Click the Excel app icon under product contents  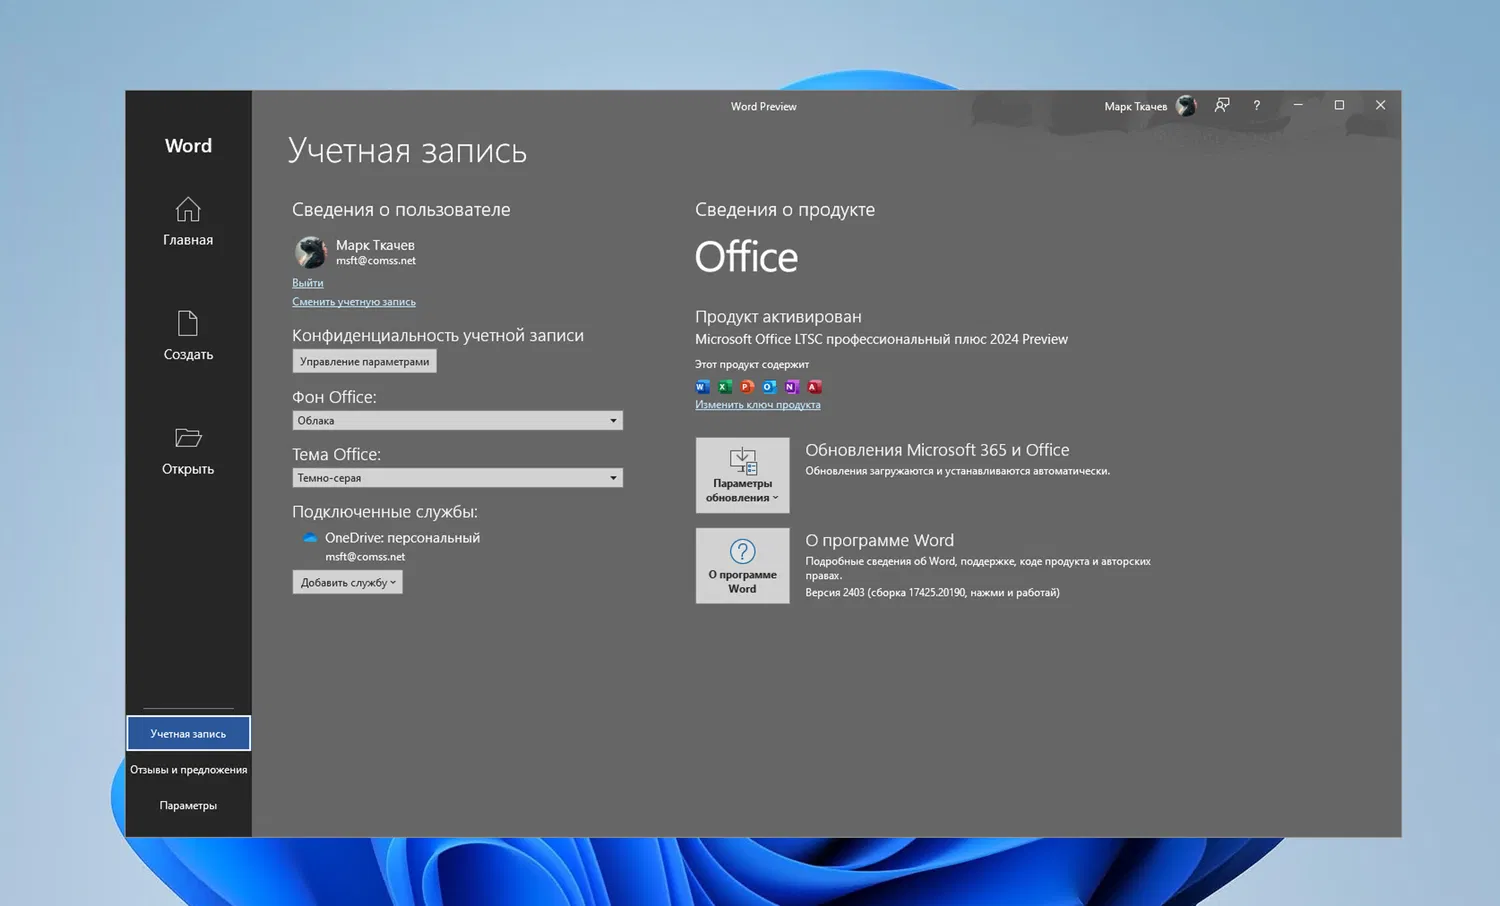point(725,387)
